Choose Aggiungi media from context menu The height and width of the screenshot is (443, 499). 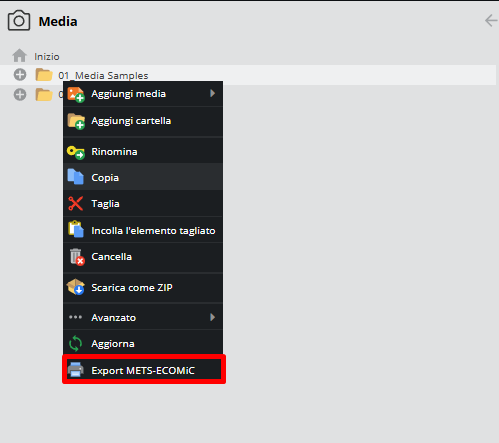tap(143, 94)
